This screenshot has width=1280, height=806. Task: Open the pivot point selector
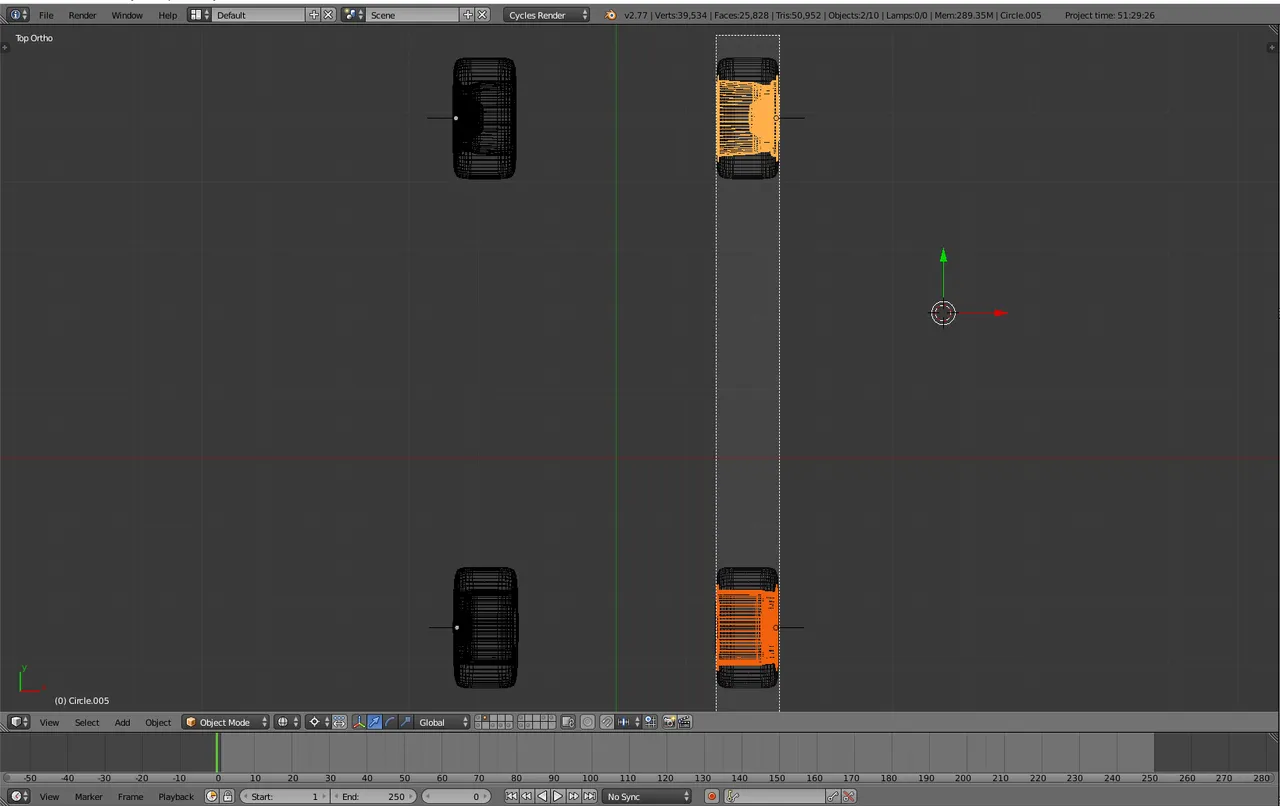tap(318, 722)
